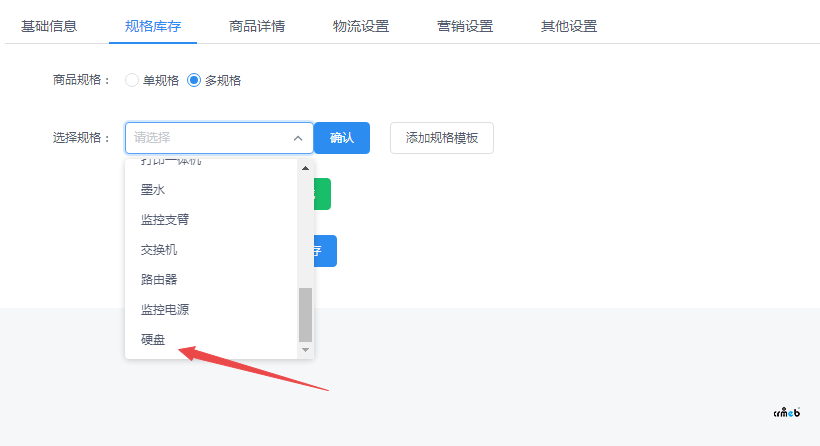Open the 物流设置 tab

point(361,26)
